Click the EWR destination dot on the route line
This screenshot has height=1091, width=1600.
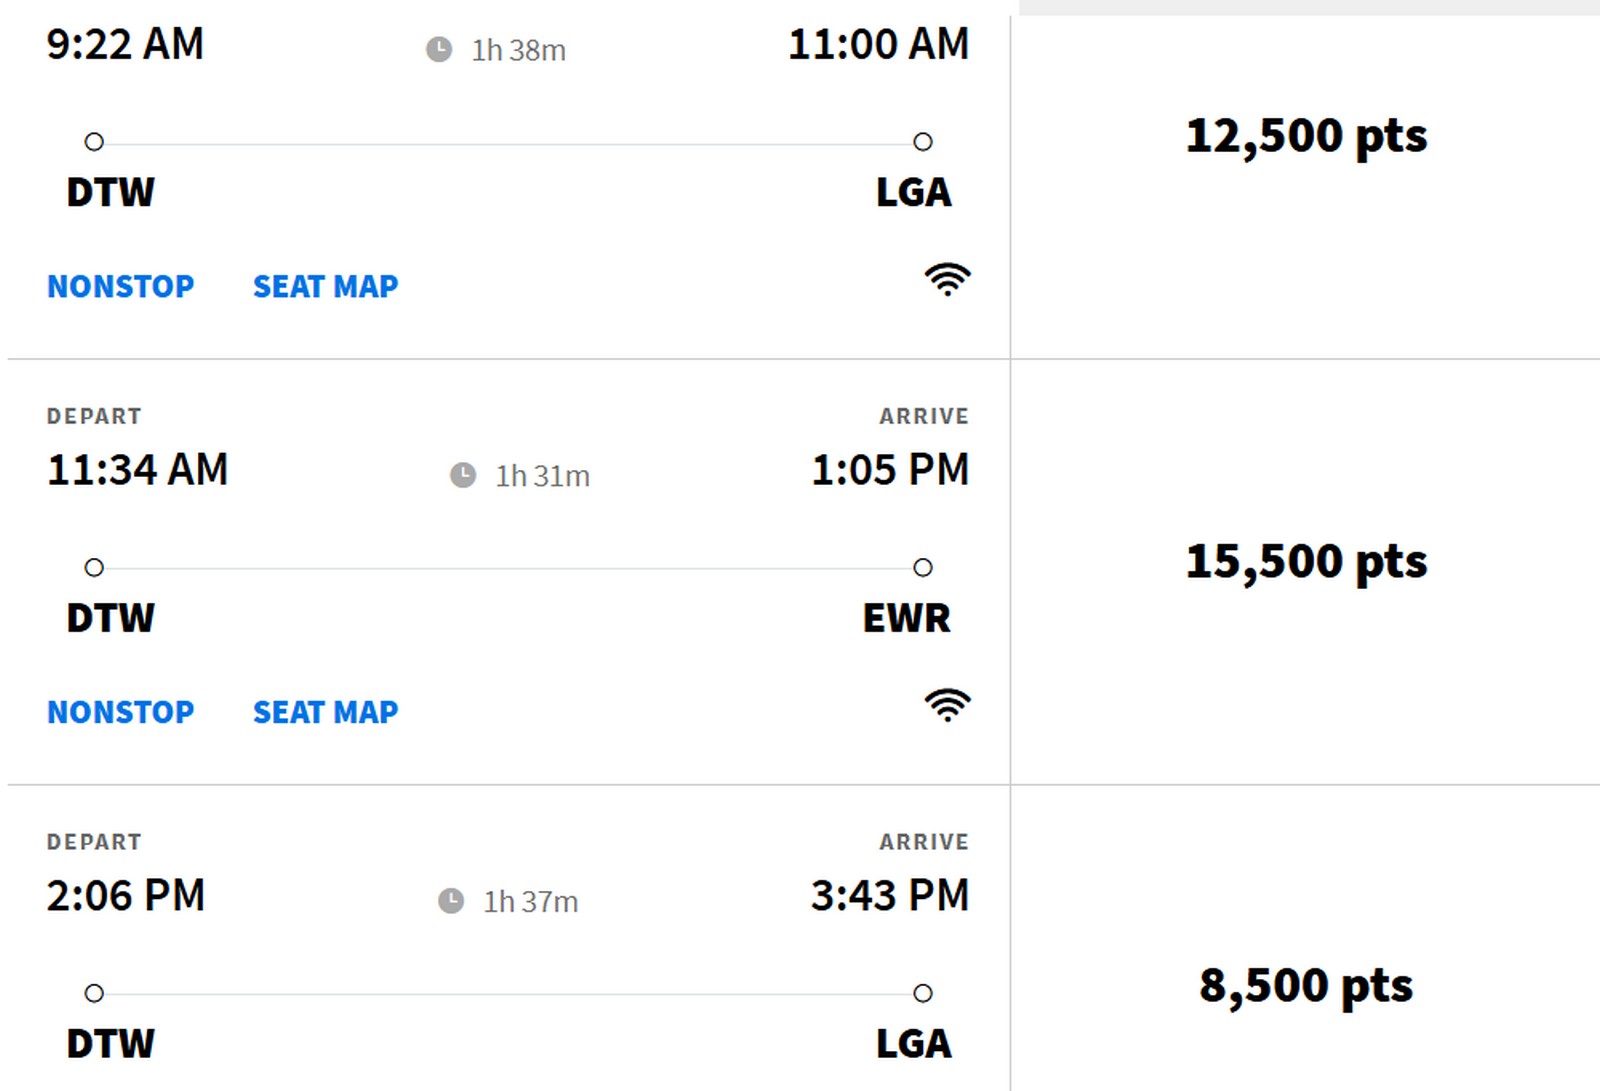(x=923, y=568)
